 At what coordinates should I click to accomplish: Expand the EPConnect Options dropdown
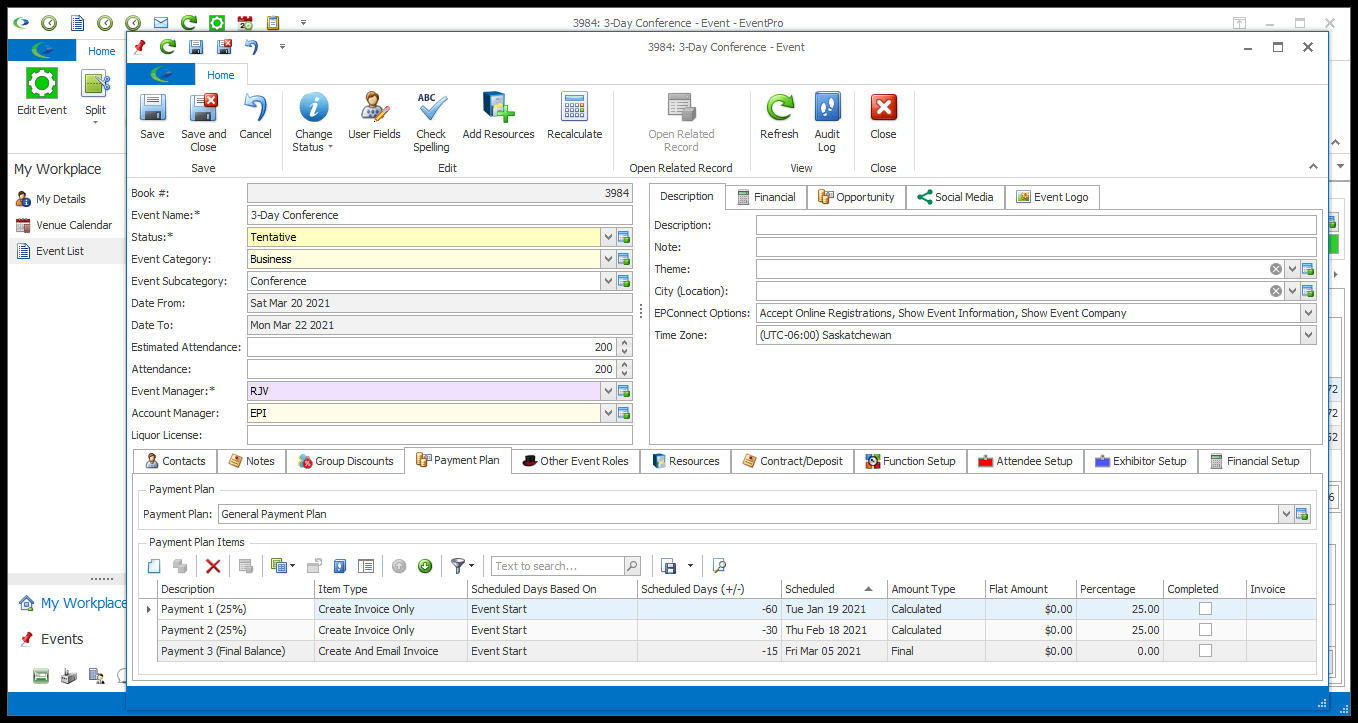(1308, 313)
